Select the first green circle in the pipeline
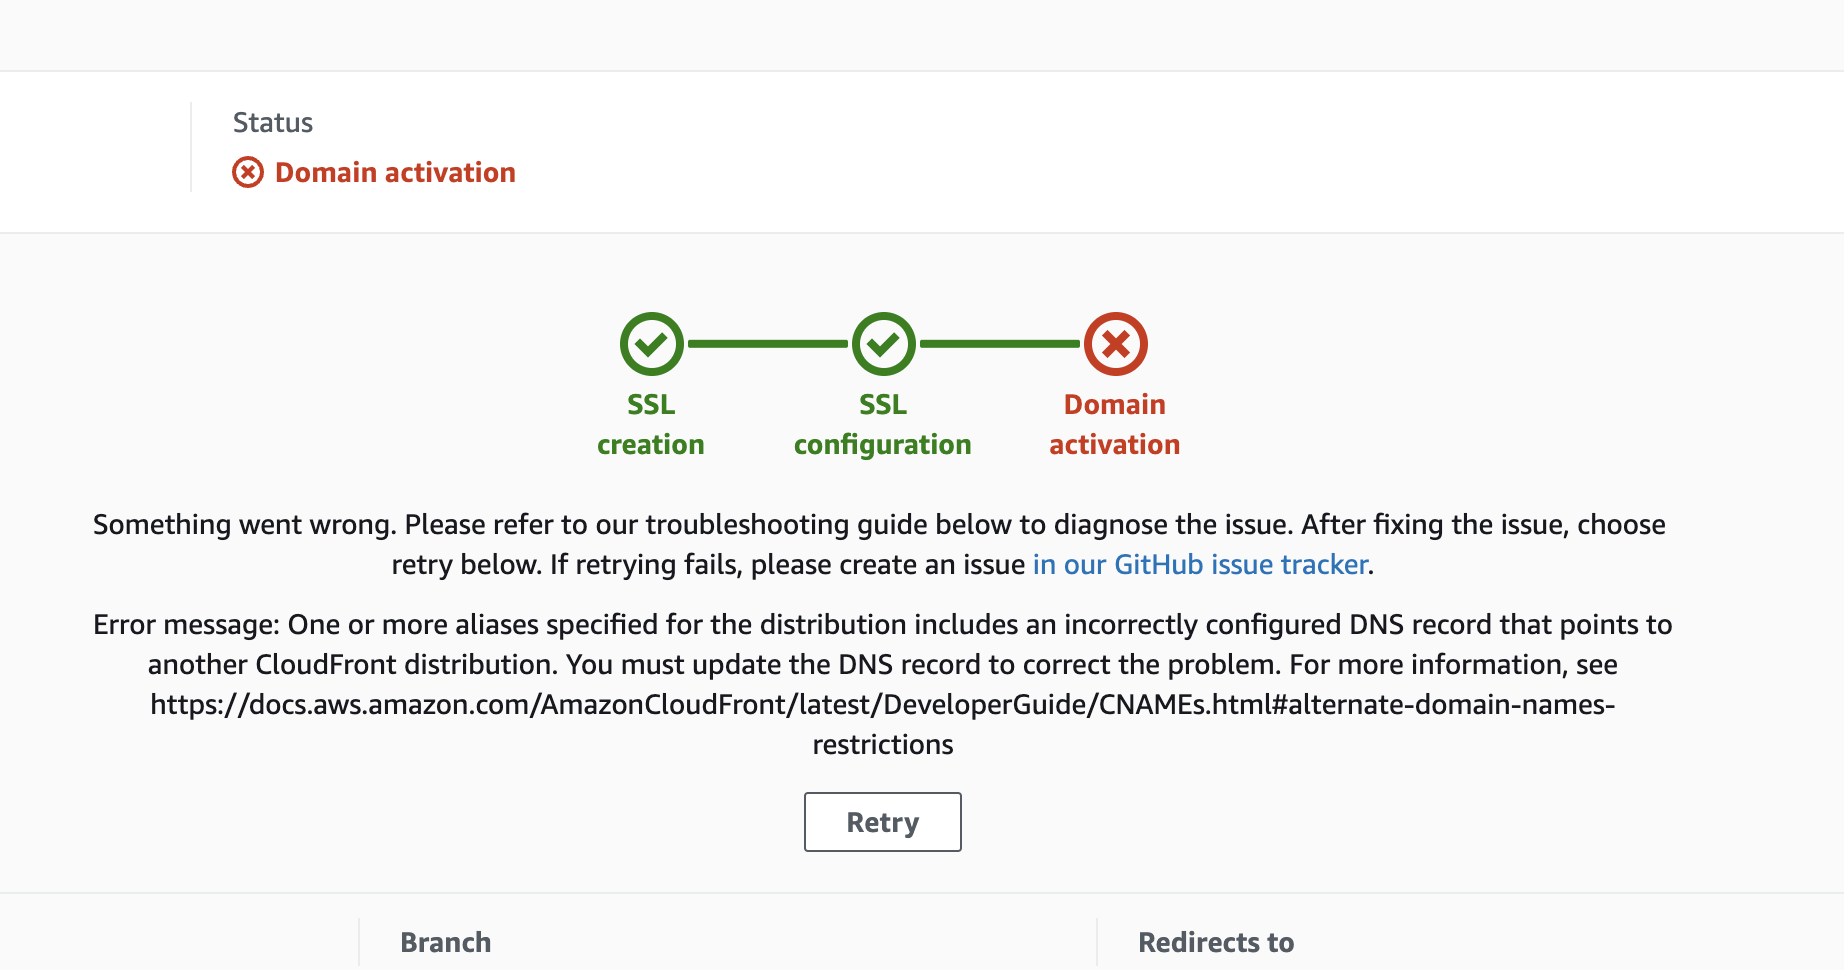The image size is (1844, 970). pyautogui.click(x=652, y=343)
